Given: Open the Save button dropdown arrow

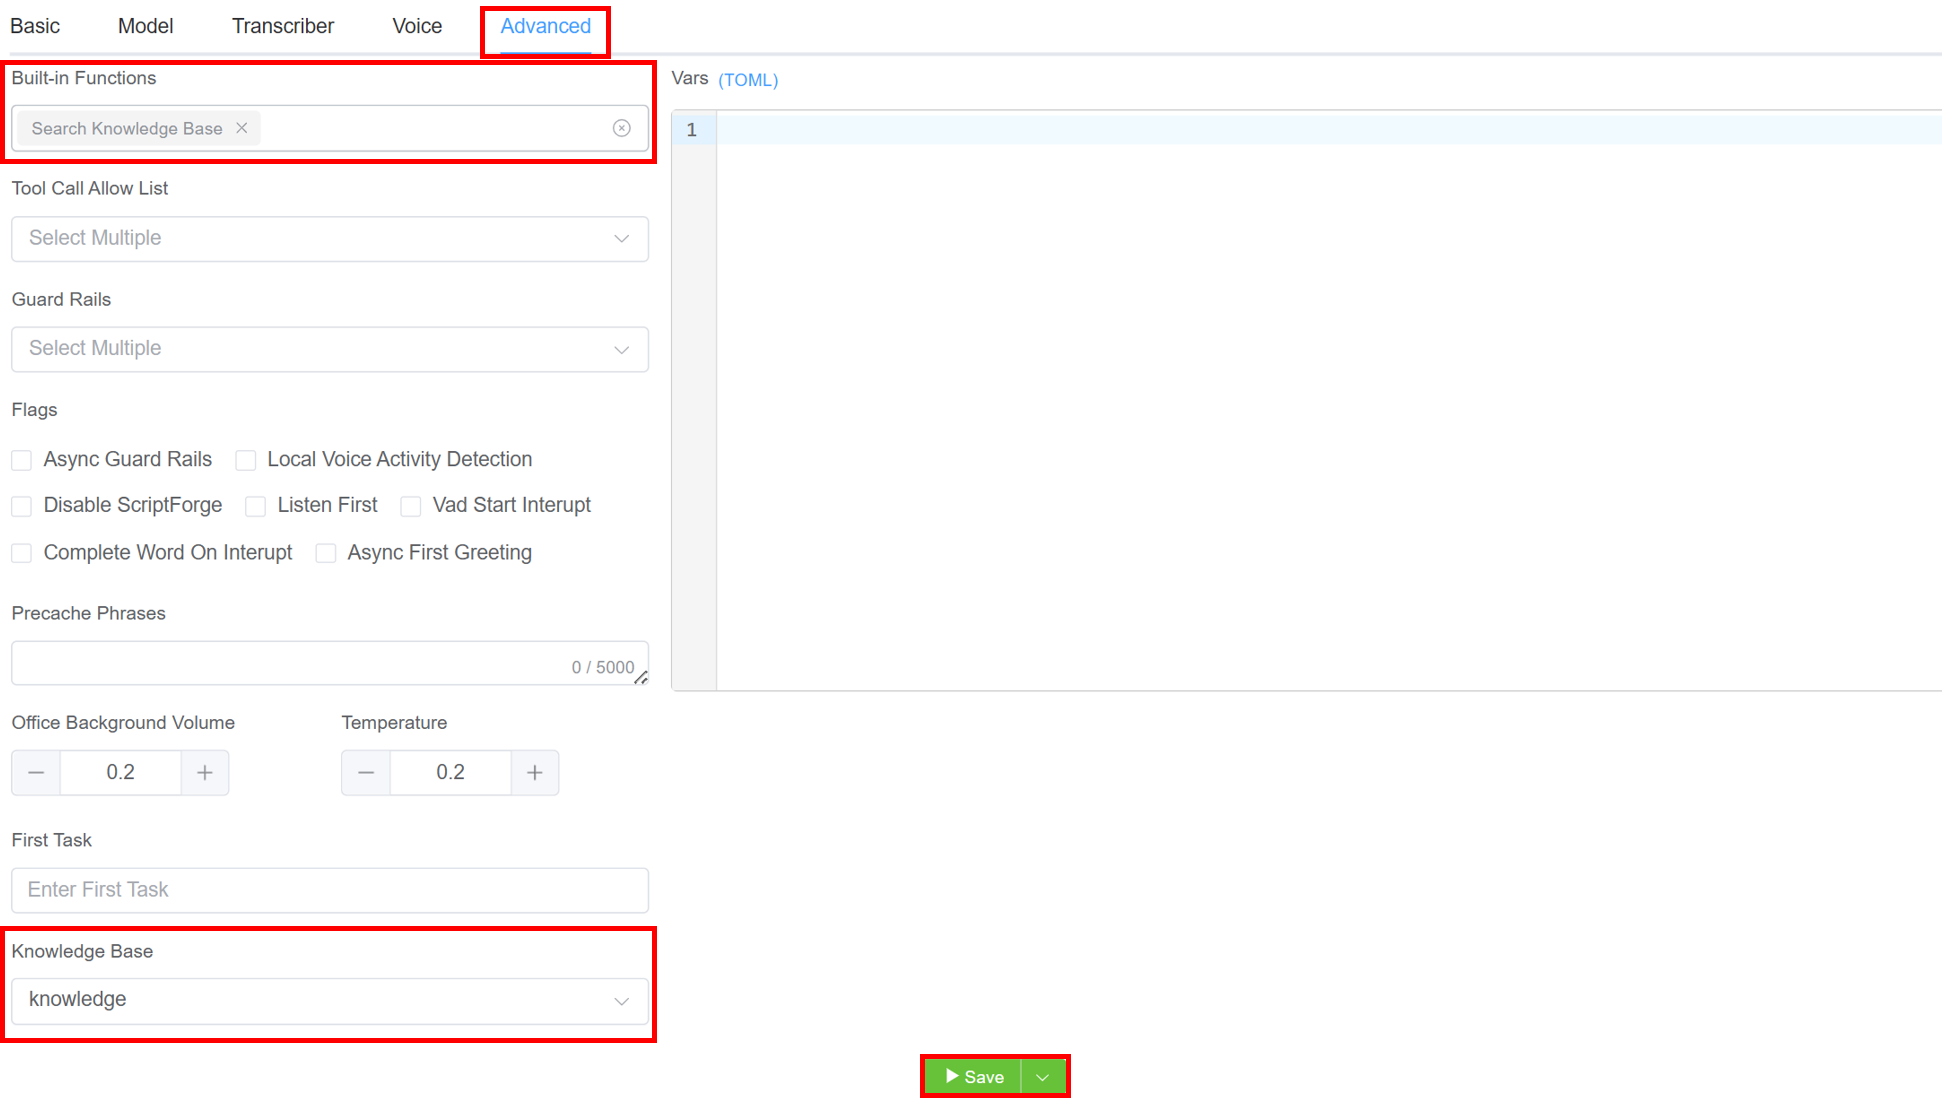Looking at the screenshot, I should (x=1043, y=1077).
